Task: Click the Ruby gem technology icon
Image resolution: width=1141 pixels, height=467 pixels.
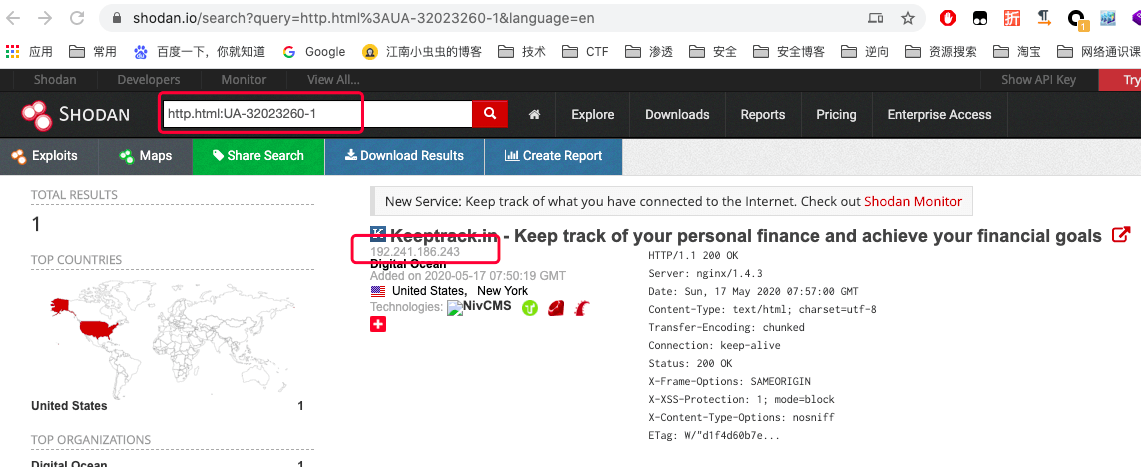Action: coord(557,308)
